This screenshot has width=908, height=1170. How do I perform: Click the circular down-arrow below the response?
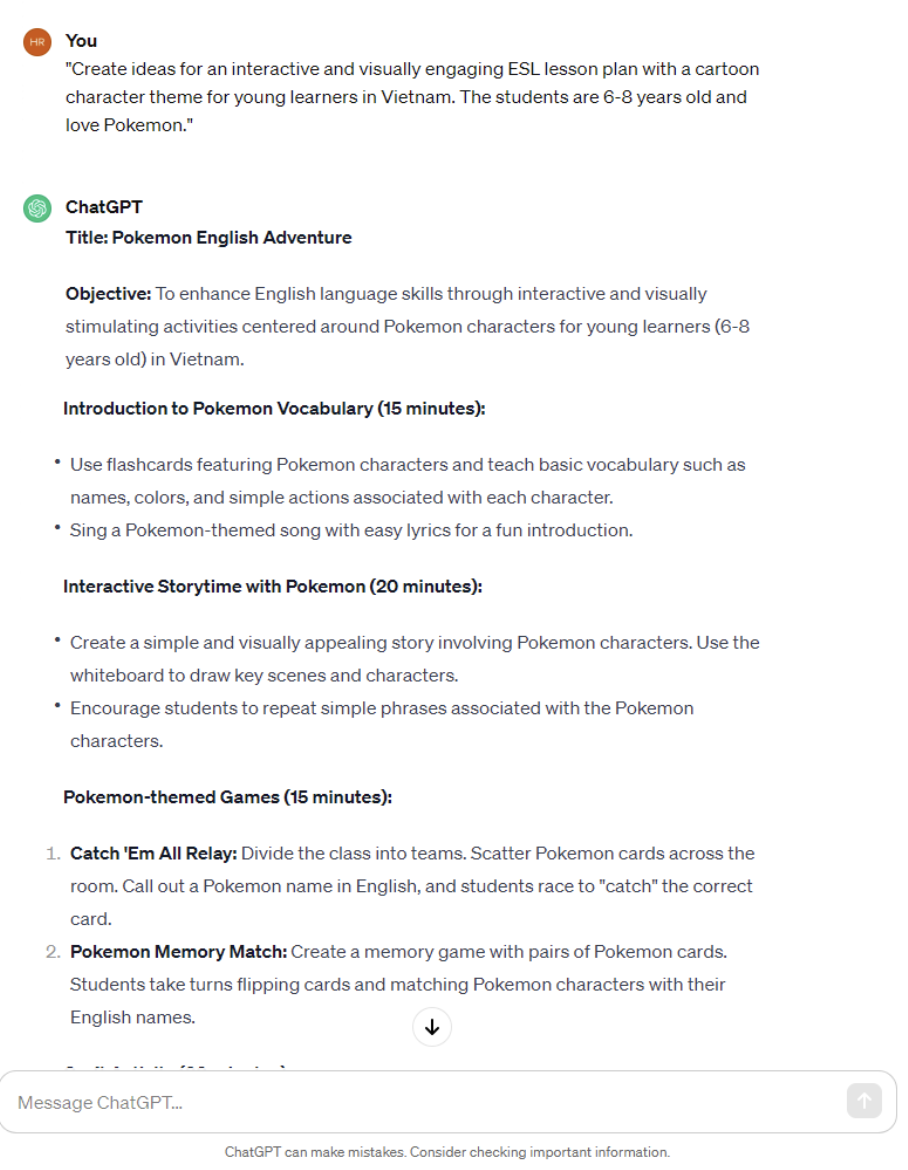(432, 1026)
